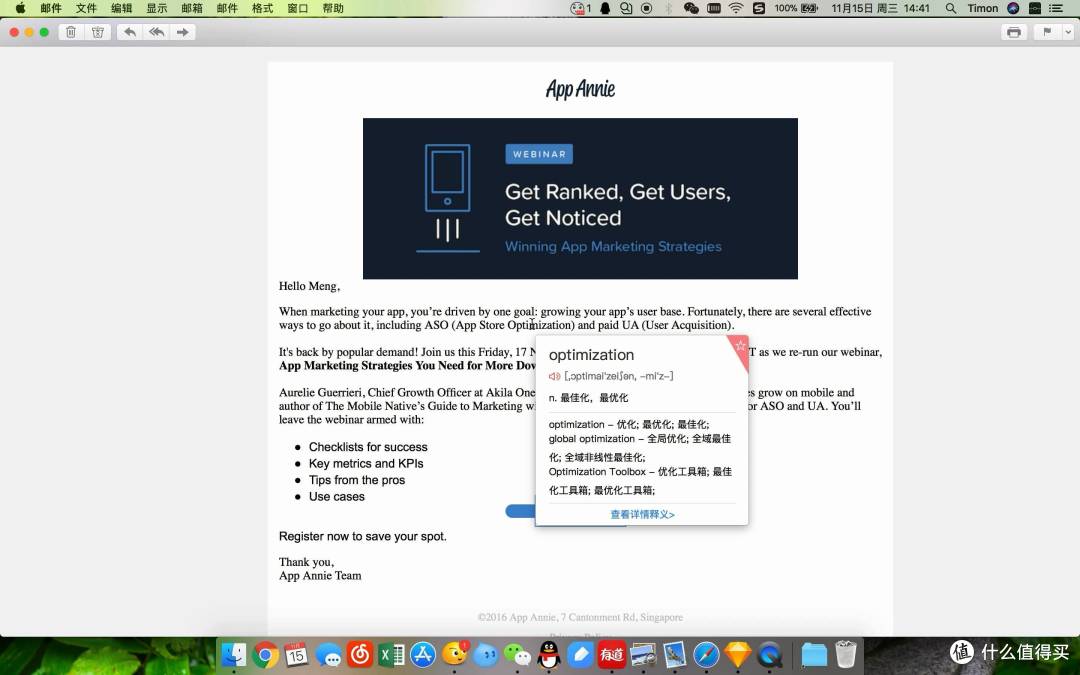Image resolution: width=1080 pixels, height=675 pixels.
Task: Open WeChat from the Dock
Action: [x=517, y=655]
